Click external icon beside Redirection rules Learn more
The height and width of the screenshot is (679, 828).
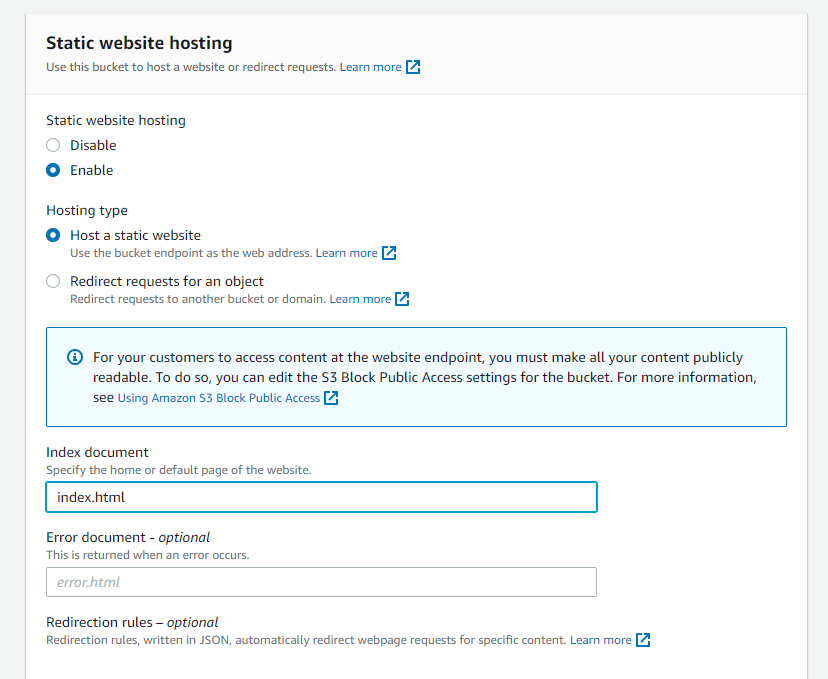643,640
